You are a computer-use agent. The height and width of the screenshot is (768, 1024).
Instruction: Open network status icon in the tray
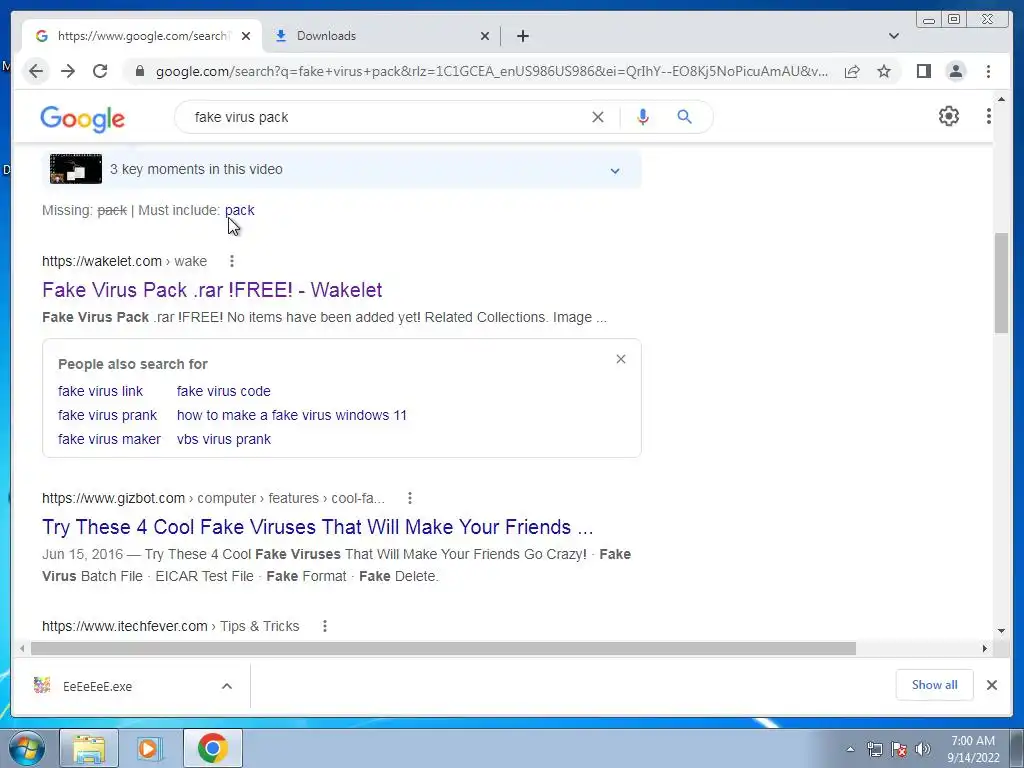pos(874,749)
